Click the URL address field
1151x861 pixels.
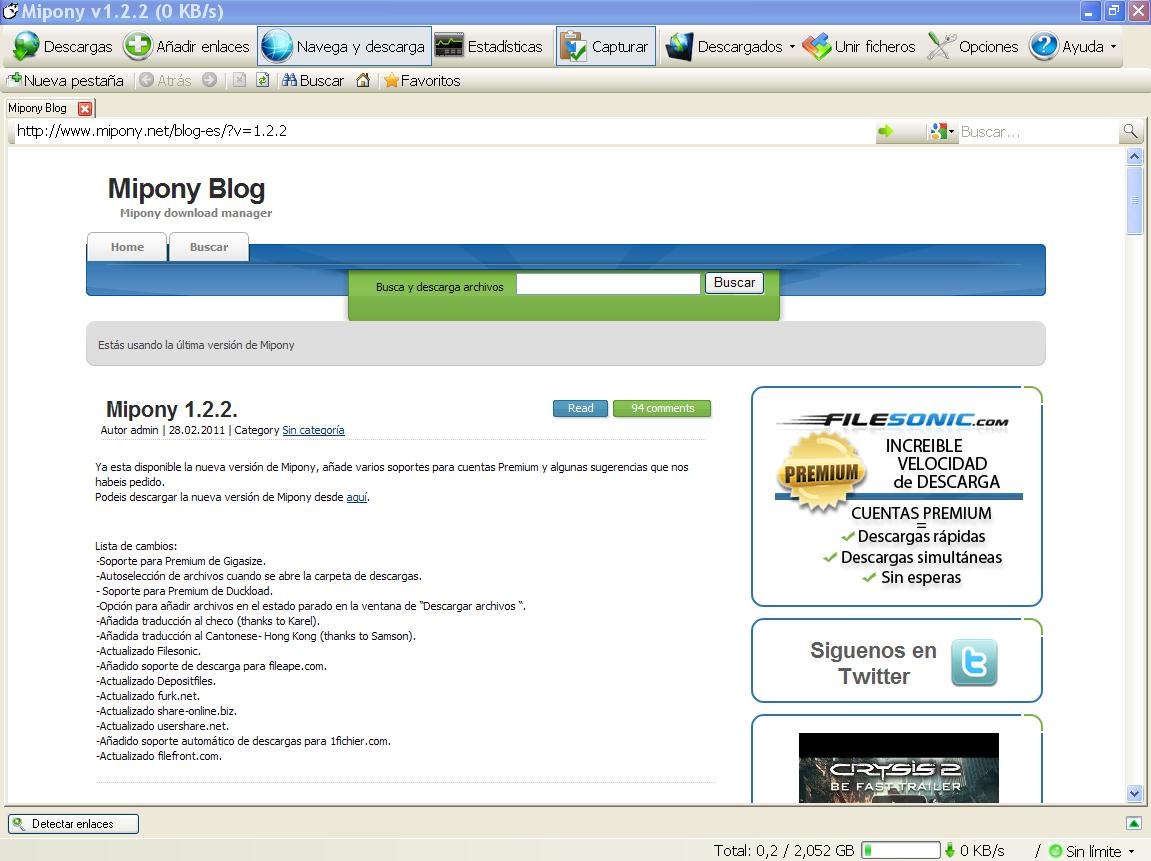(x=440, y=131)
